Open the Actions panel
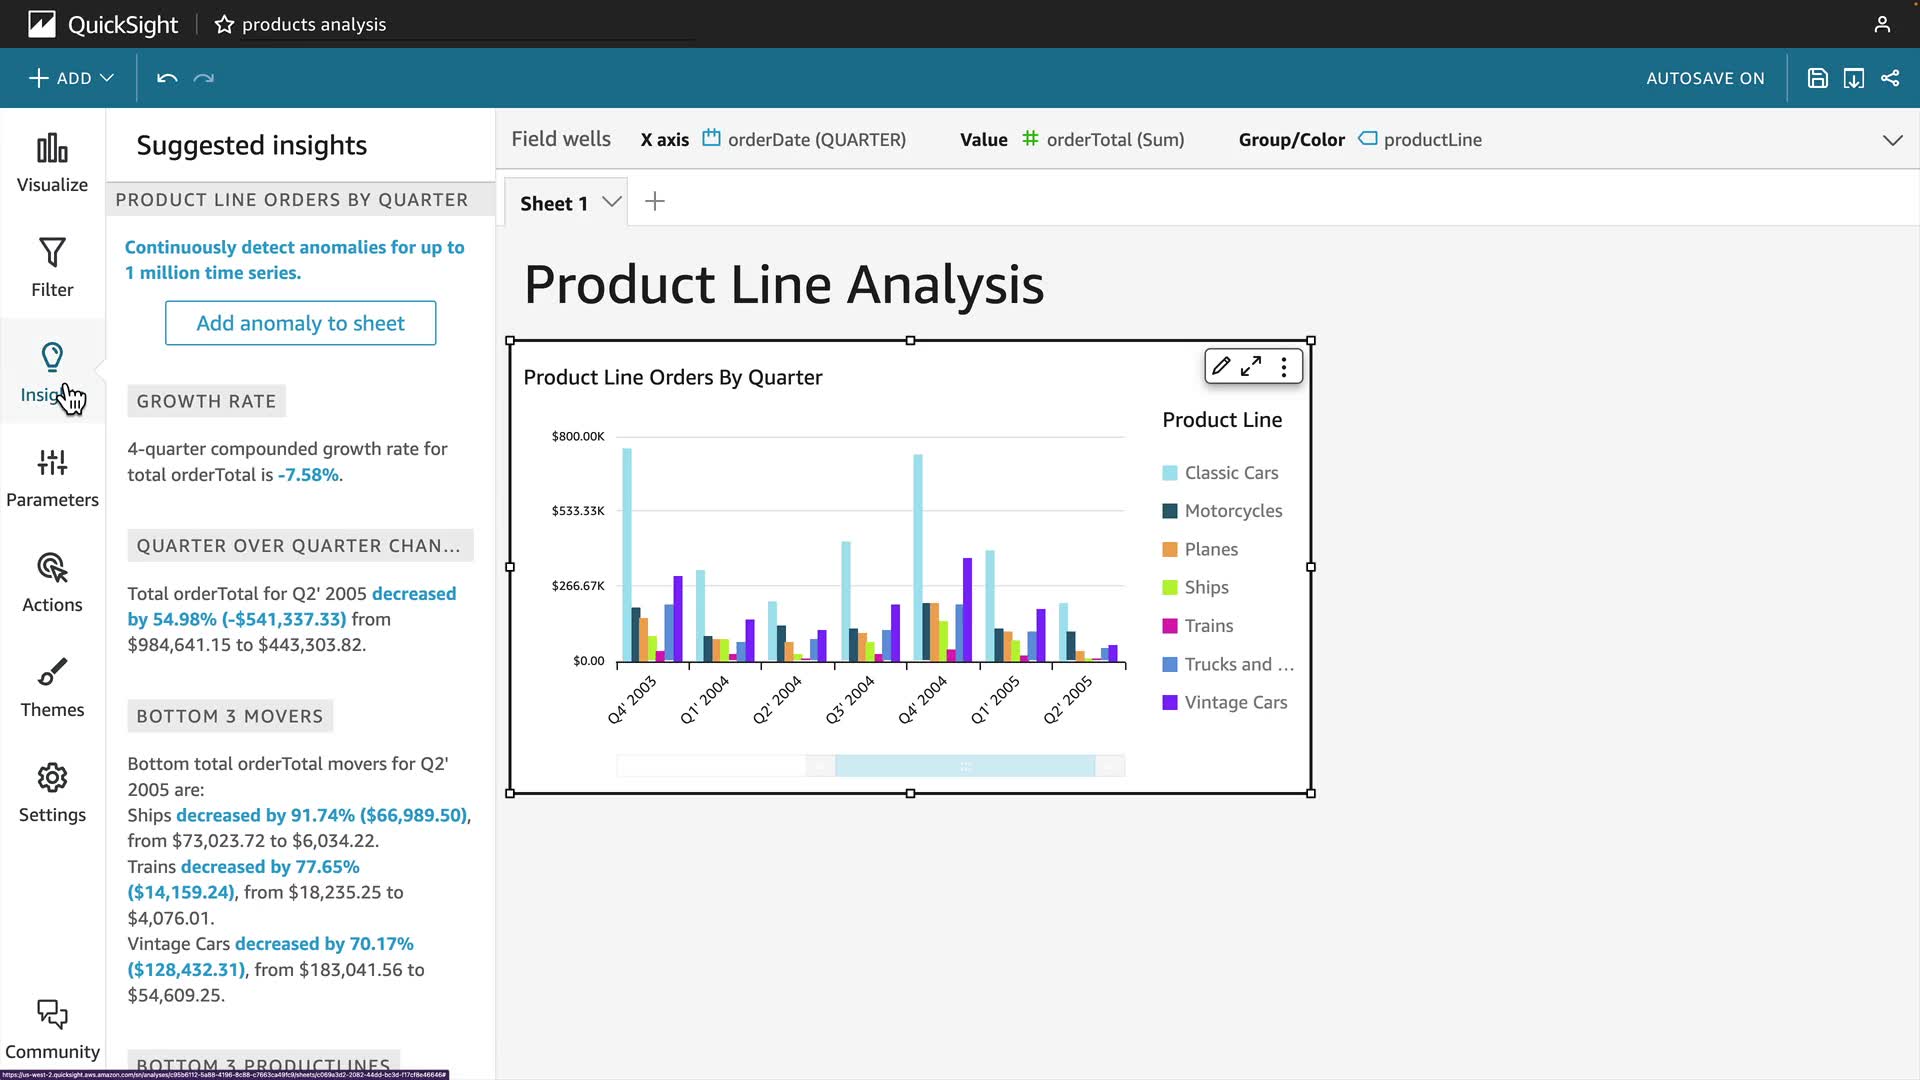Viewport: 1920px width, 1080px height. [x=52, y=583]
